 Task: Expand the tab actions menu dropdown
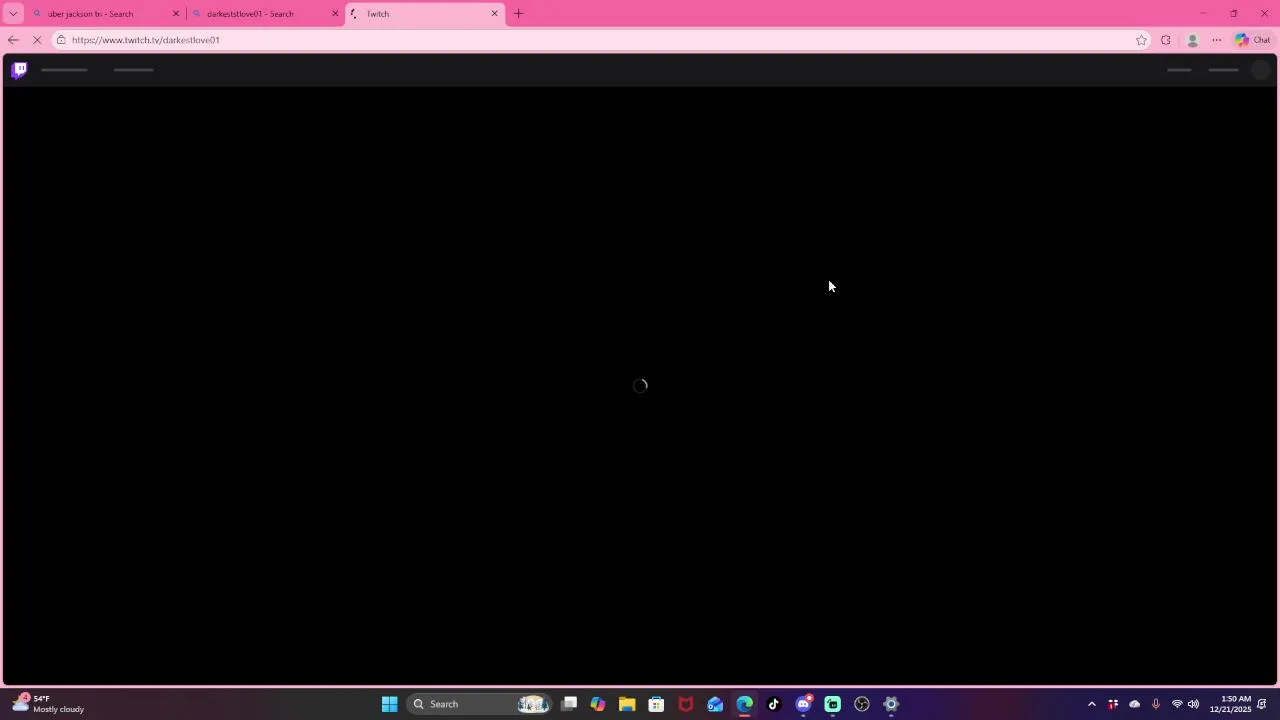(x=13, y=14)
